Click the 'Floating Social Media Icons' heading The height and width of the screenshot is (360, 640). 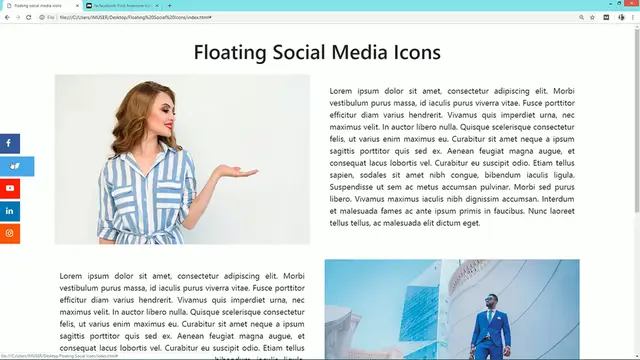tap(317, 52)
